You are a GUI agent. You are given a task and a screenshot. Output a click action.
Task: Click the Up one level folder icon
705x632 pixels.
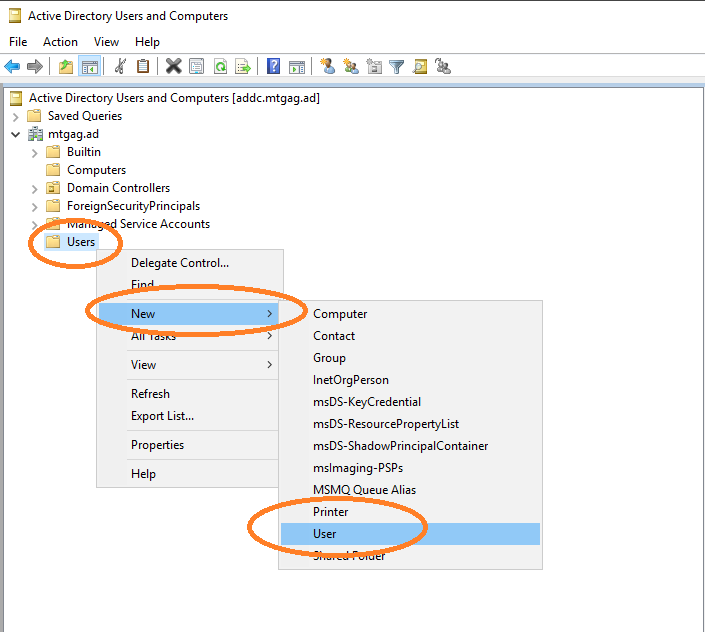point(66,67)
